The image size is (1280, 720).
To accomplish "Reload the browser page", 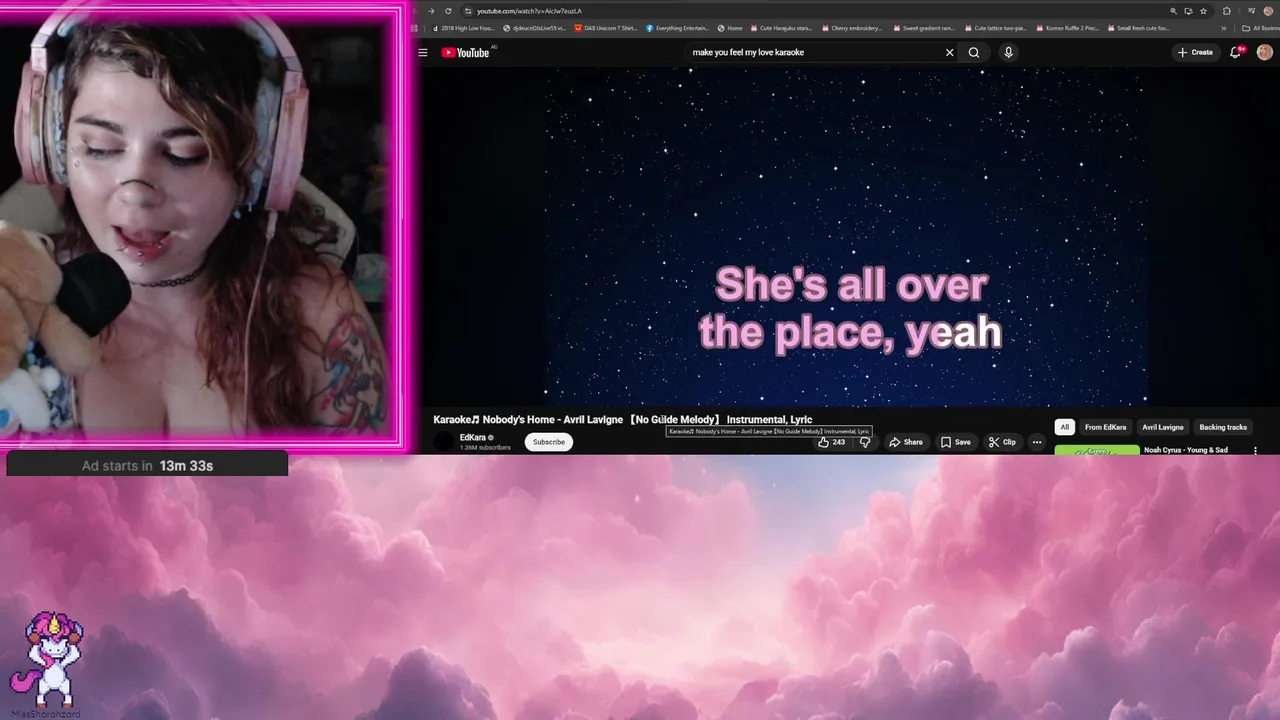I will [x=448, y=11].
